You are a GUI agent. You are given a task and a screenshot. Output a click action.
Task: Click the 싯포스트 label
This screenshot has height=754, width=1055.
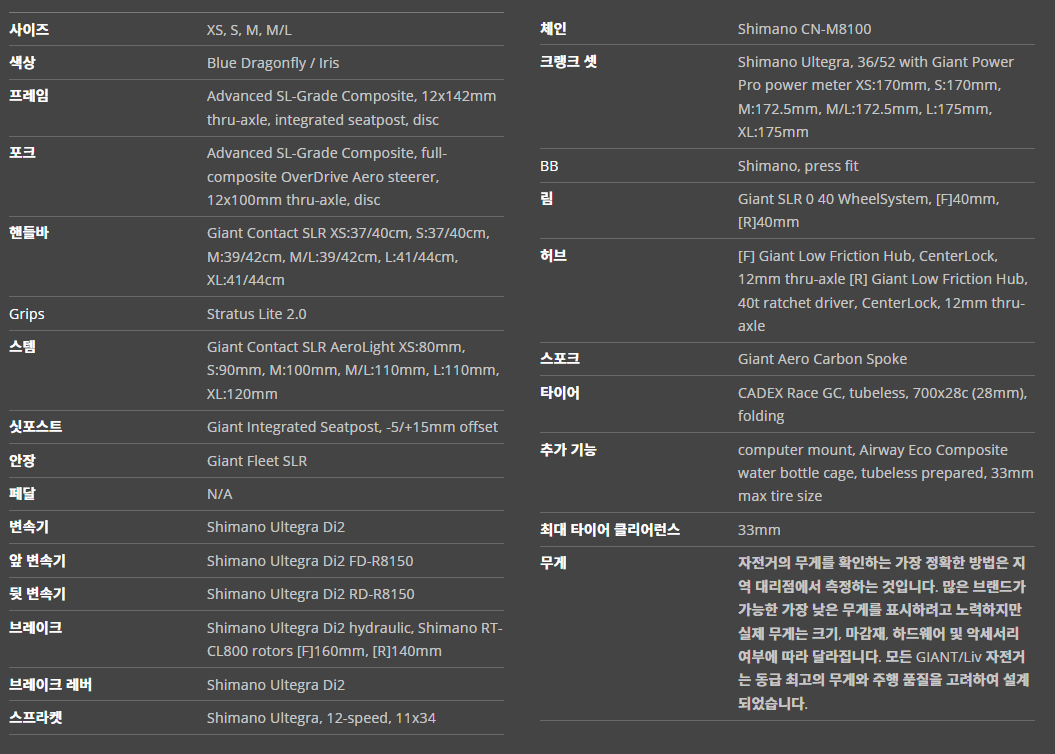(36, 426)
